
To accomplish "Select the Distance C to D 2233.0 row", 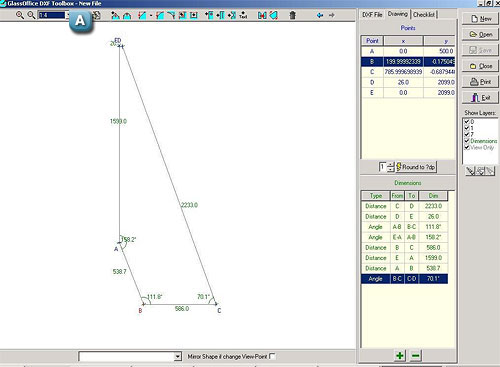I will (x=404, y=206).
